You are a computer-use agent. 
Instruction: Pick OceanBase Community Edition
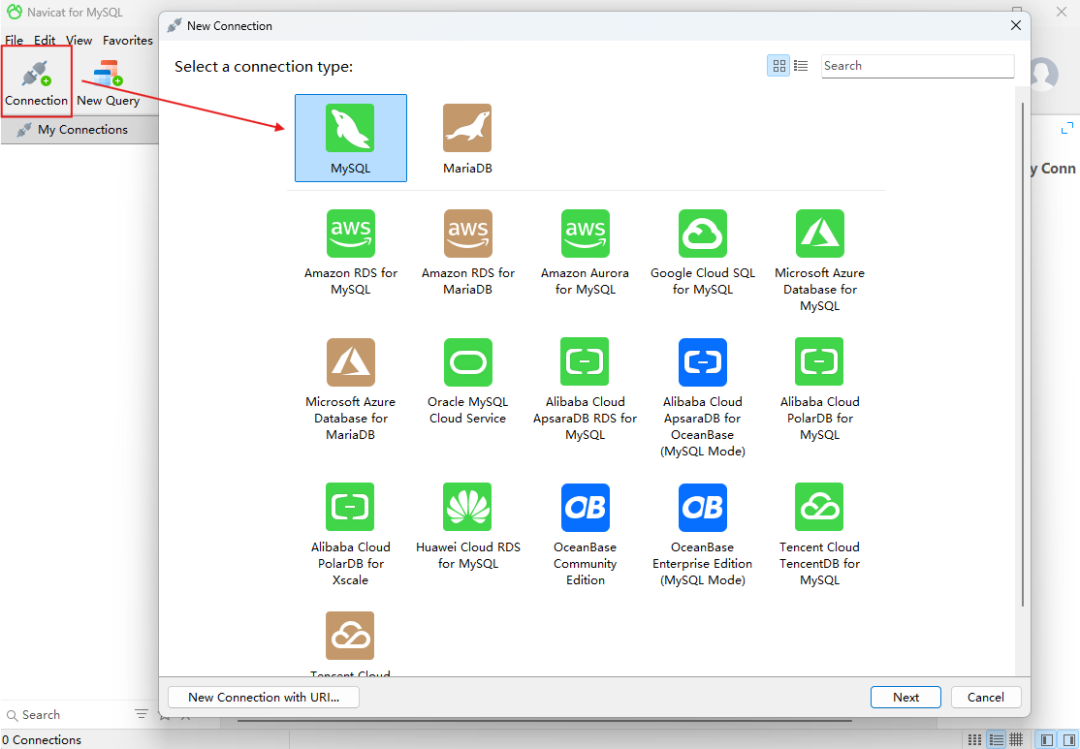(585, 535)
